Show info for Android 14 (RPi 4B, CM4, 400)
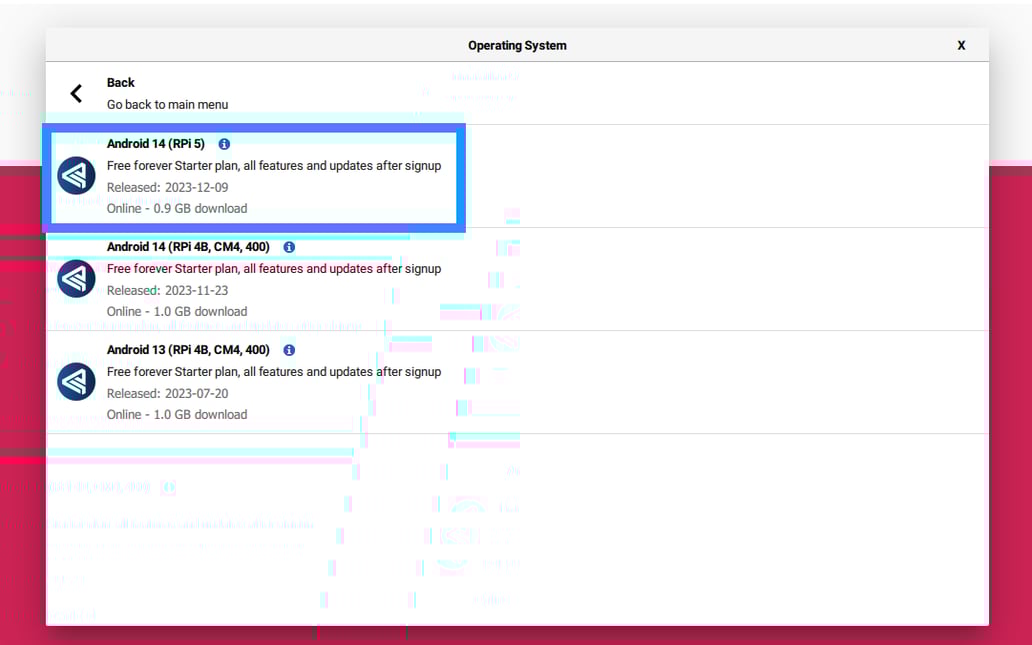The image size is (1032, 645). click(x=289, y=247)
